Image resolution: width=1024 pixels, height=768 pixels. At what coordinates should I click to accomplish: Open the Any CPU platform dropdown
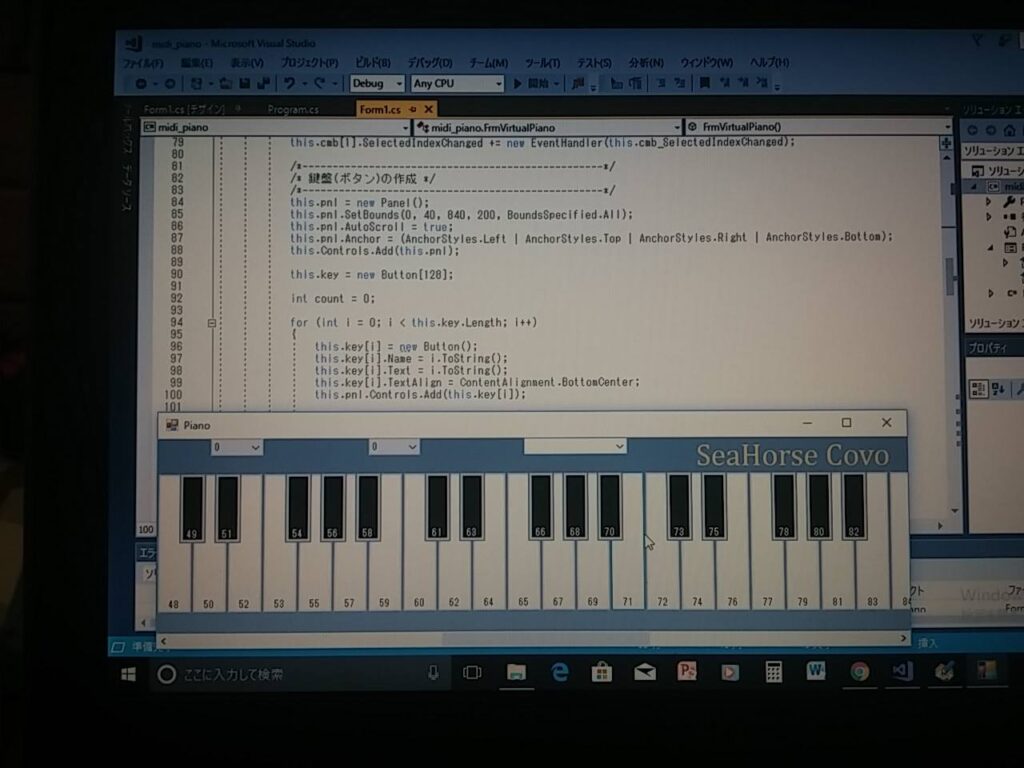[x=457, y=84]
